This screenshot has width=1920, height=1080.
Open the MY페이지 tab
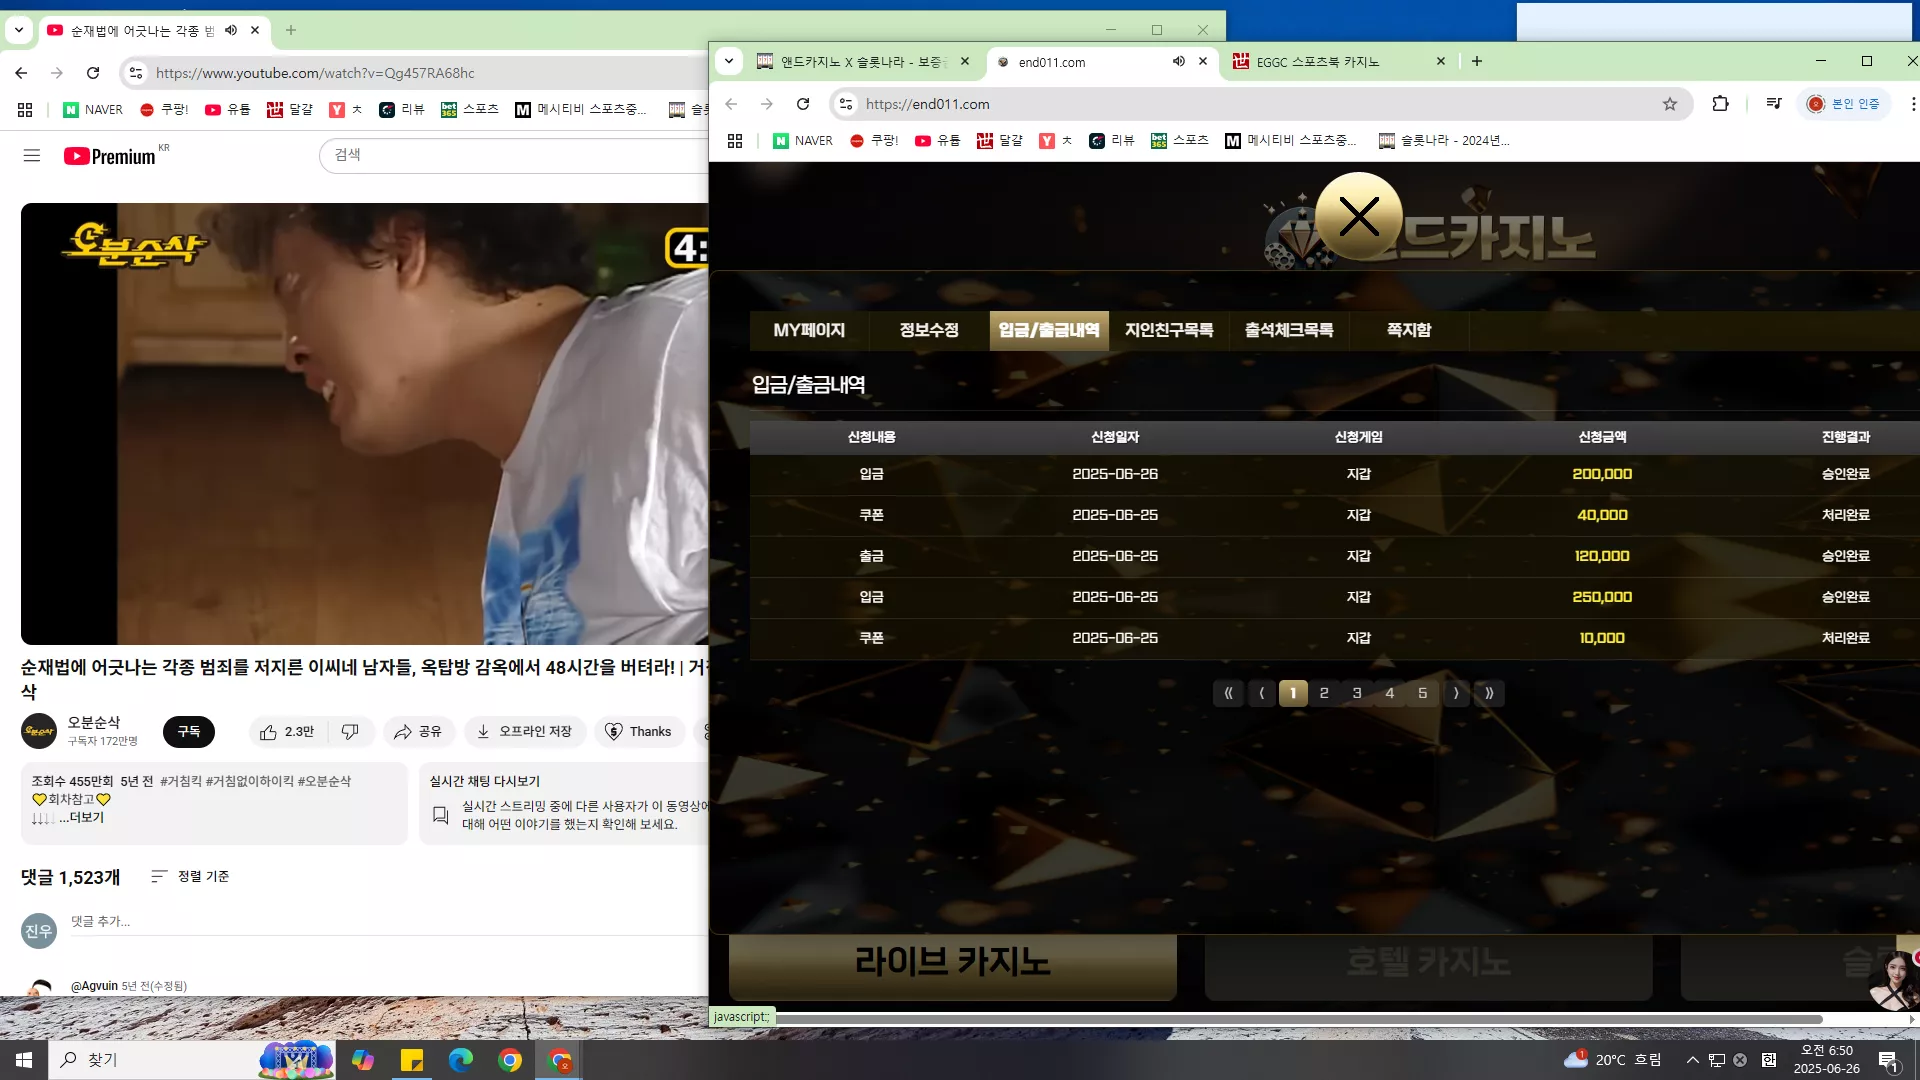pos(809,330)
